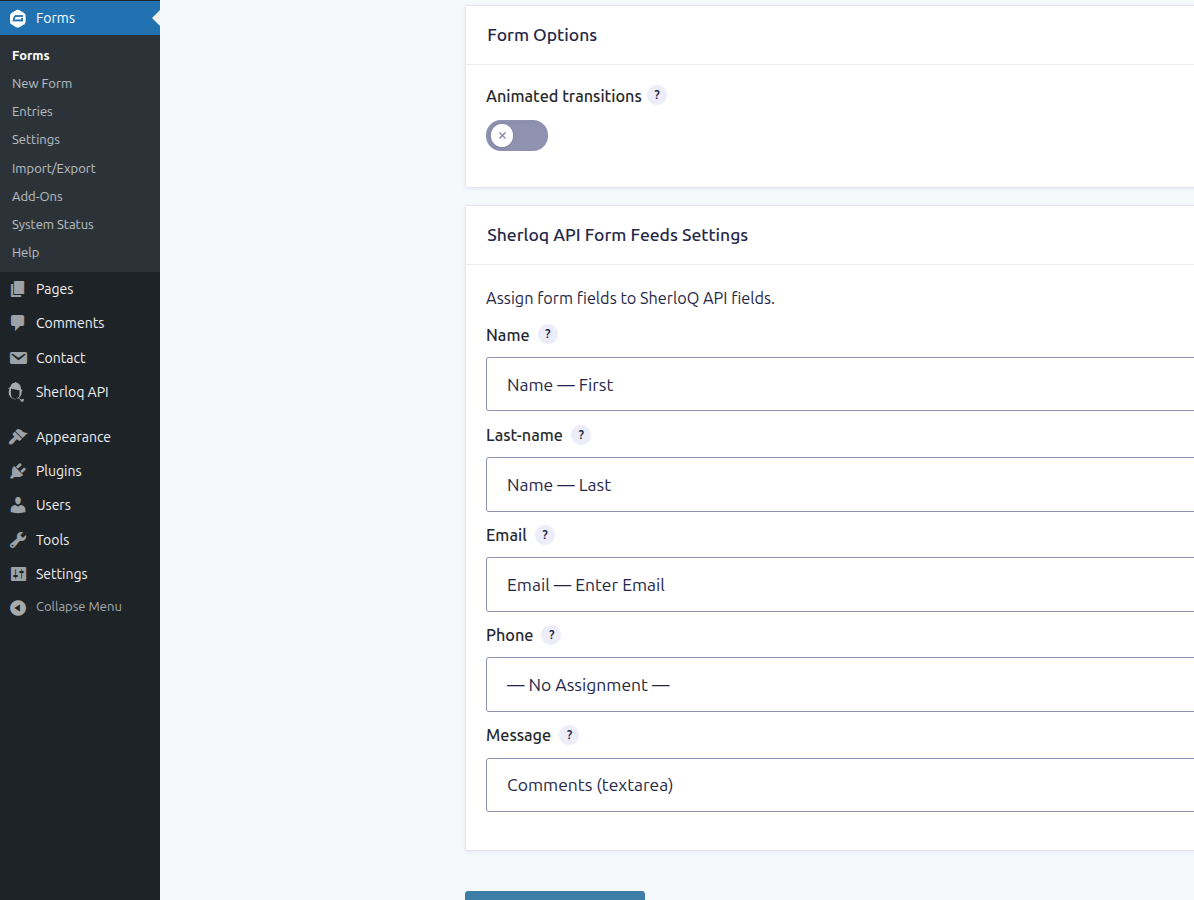Toggle the Animated transitions switch
Viewport: 1194px width, 900px height.
pos(517,136)
